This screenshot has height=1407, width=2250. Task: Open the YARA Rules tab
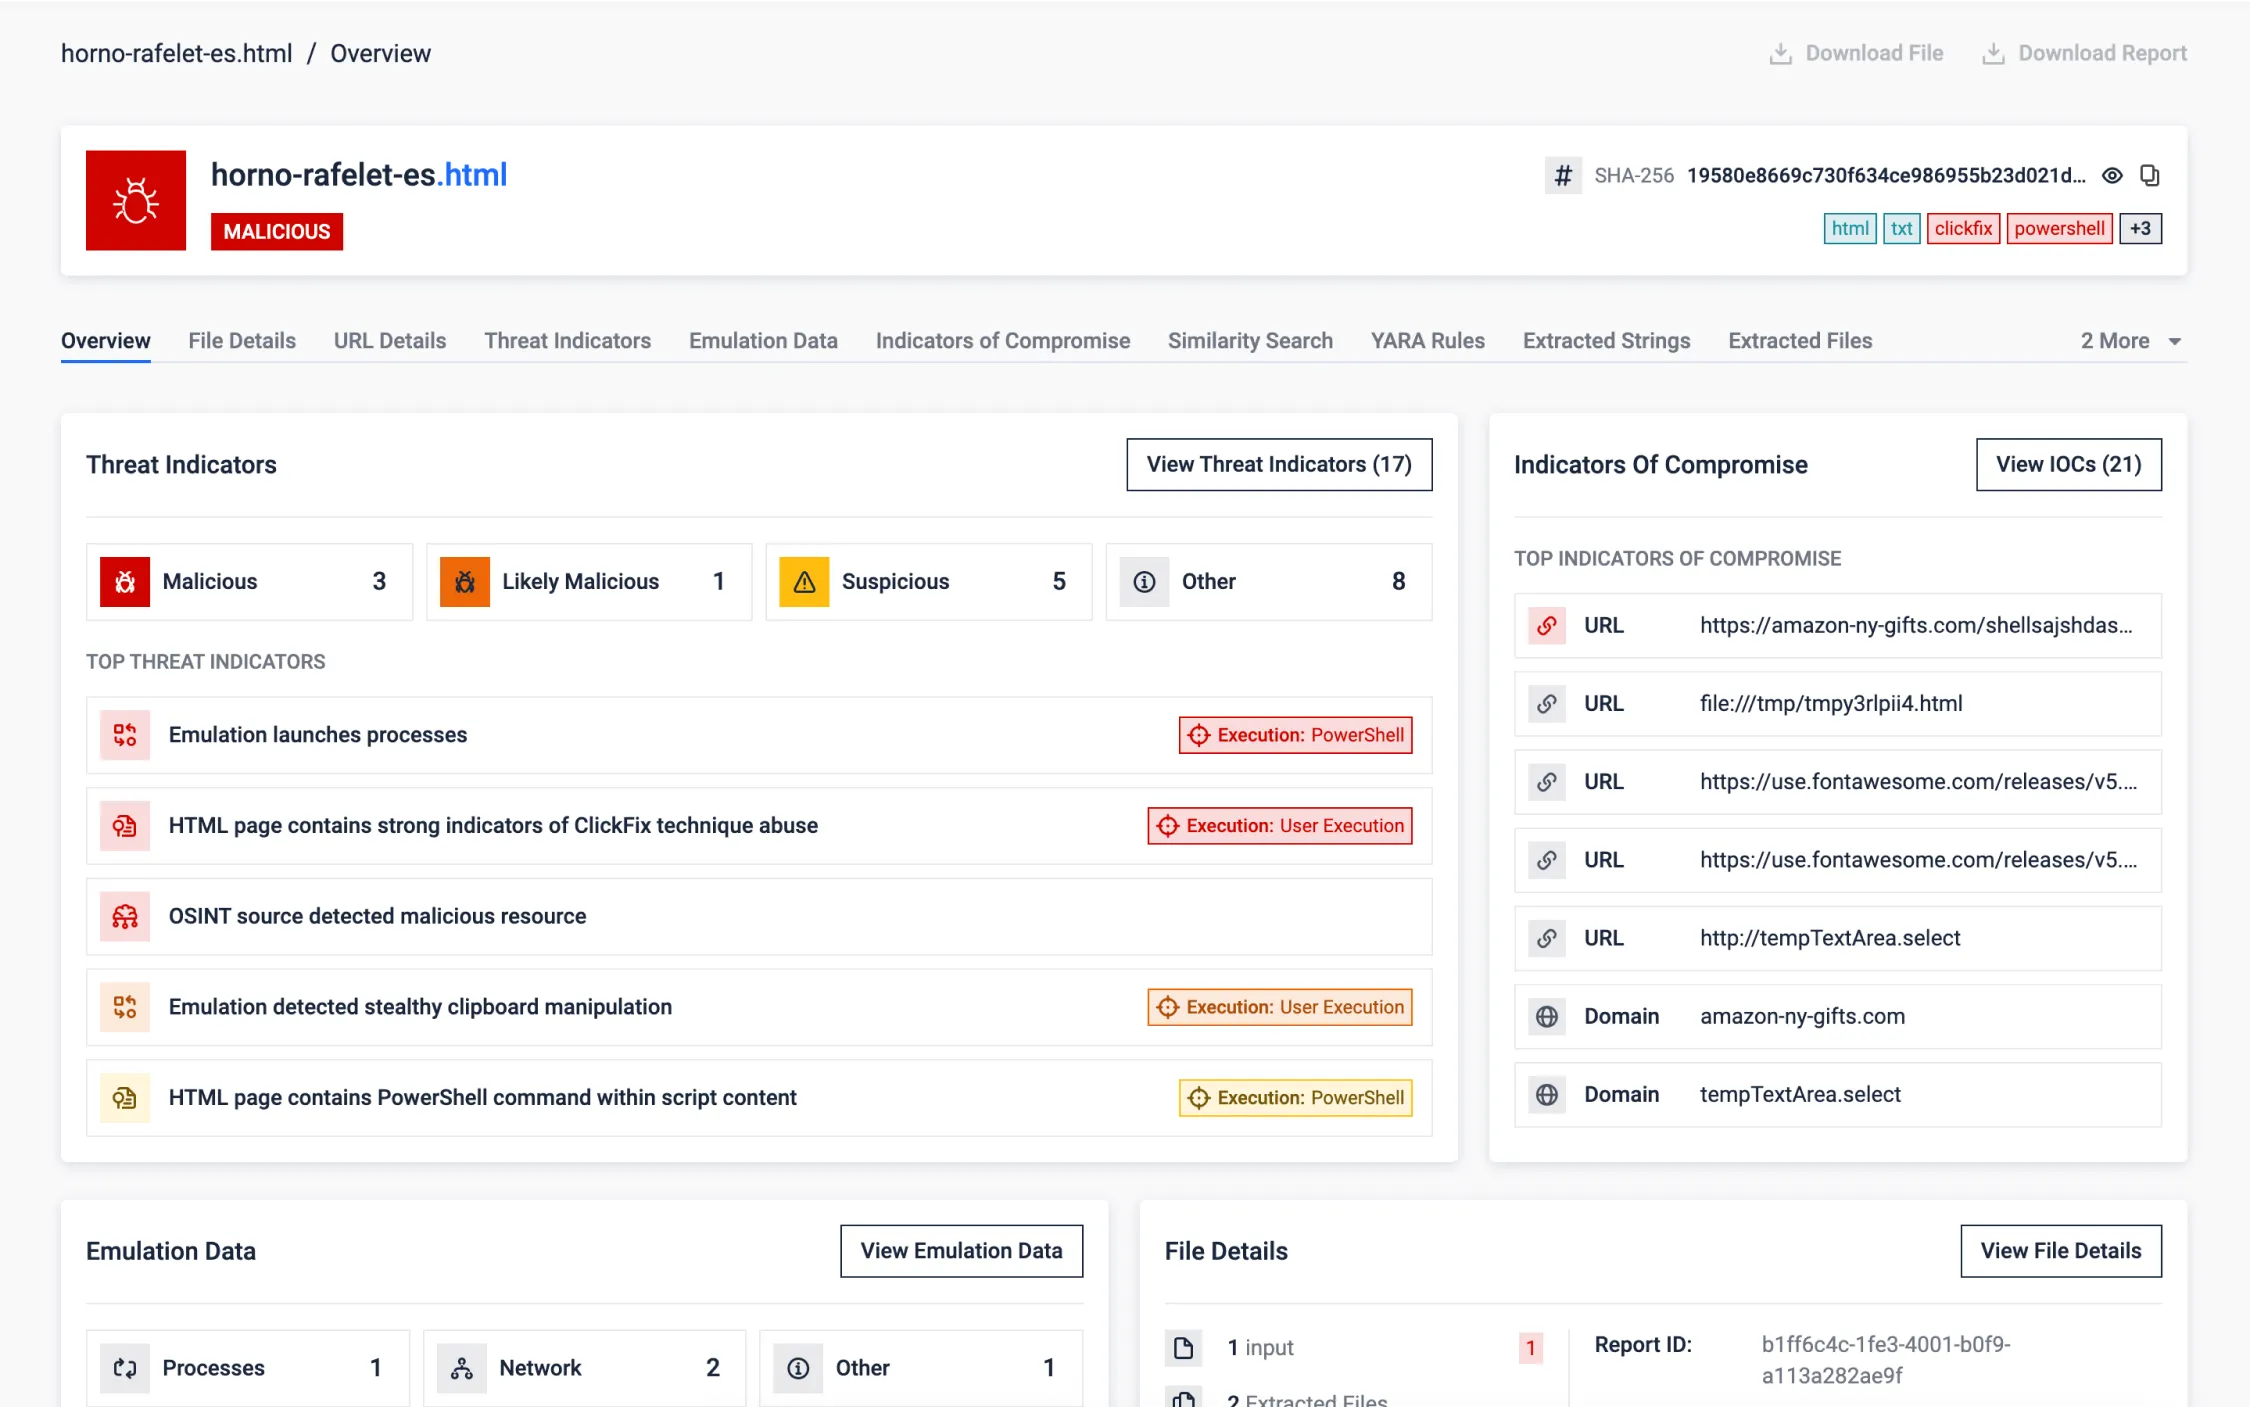click(1427, 341)
